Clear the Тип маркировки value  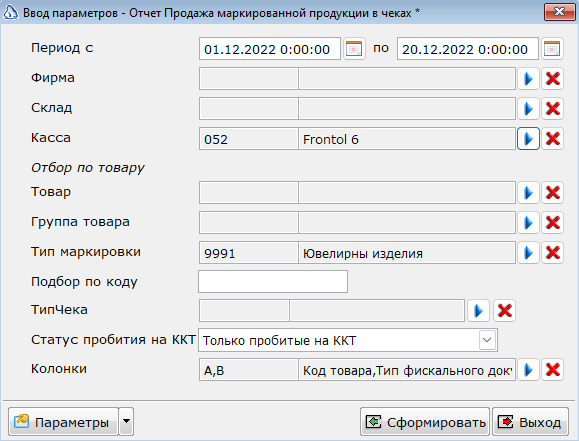point(552,253)
